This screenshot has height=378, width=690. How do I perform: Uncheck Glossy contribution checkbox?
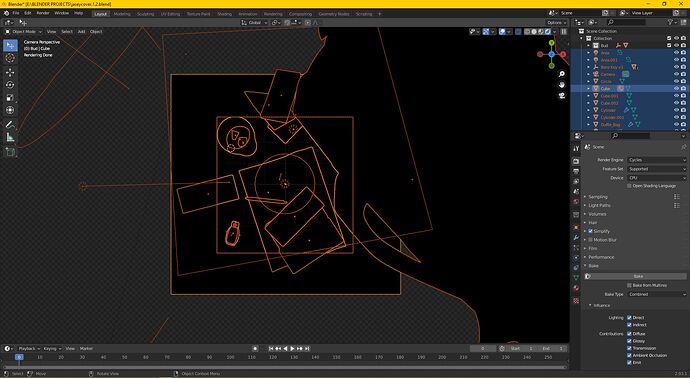tap(629, 341)
